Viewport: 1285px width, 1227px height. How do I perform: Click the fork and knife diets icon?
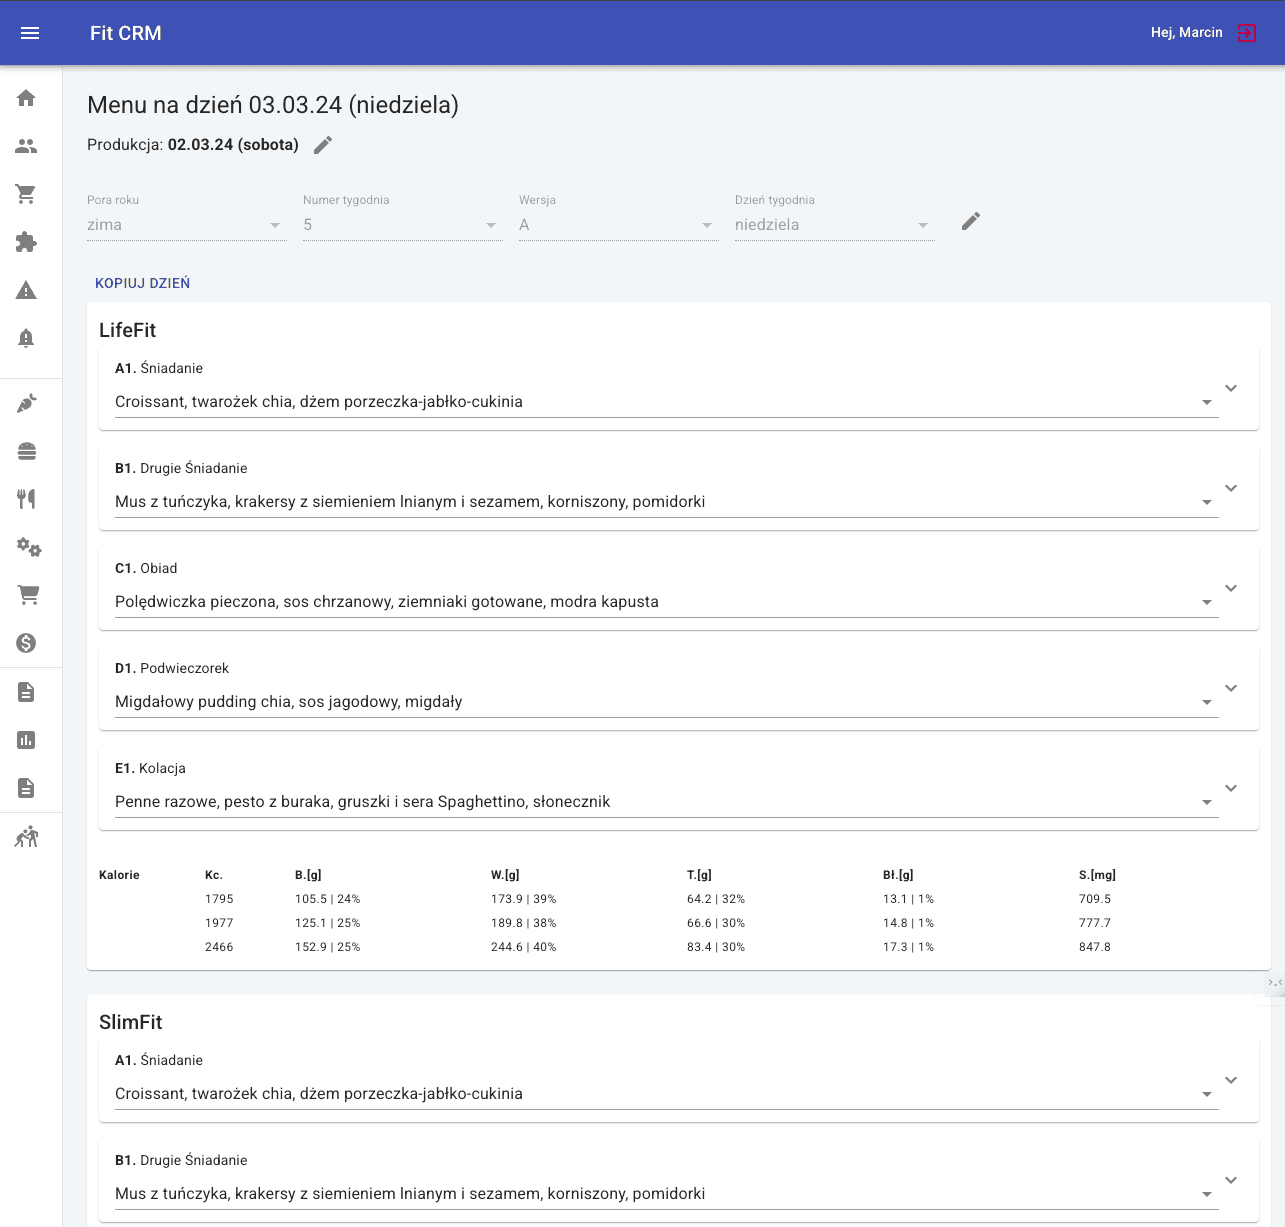point(25,499)
